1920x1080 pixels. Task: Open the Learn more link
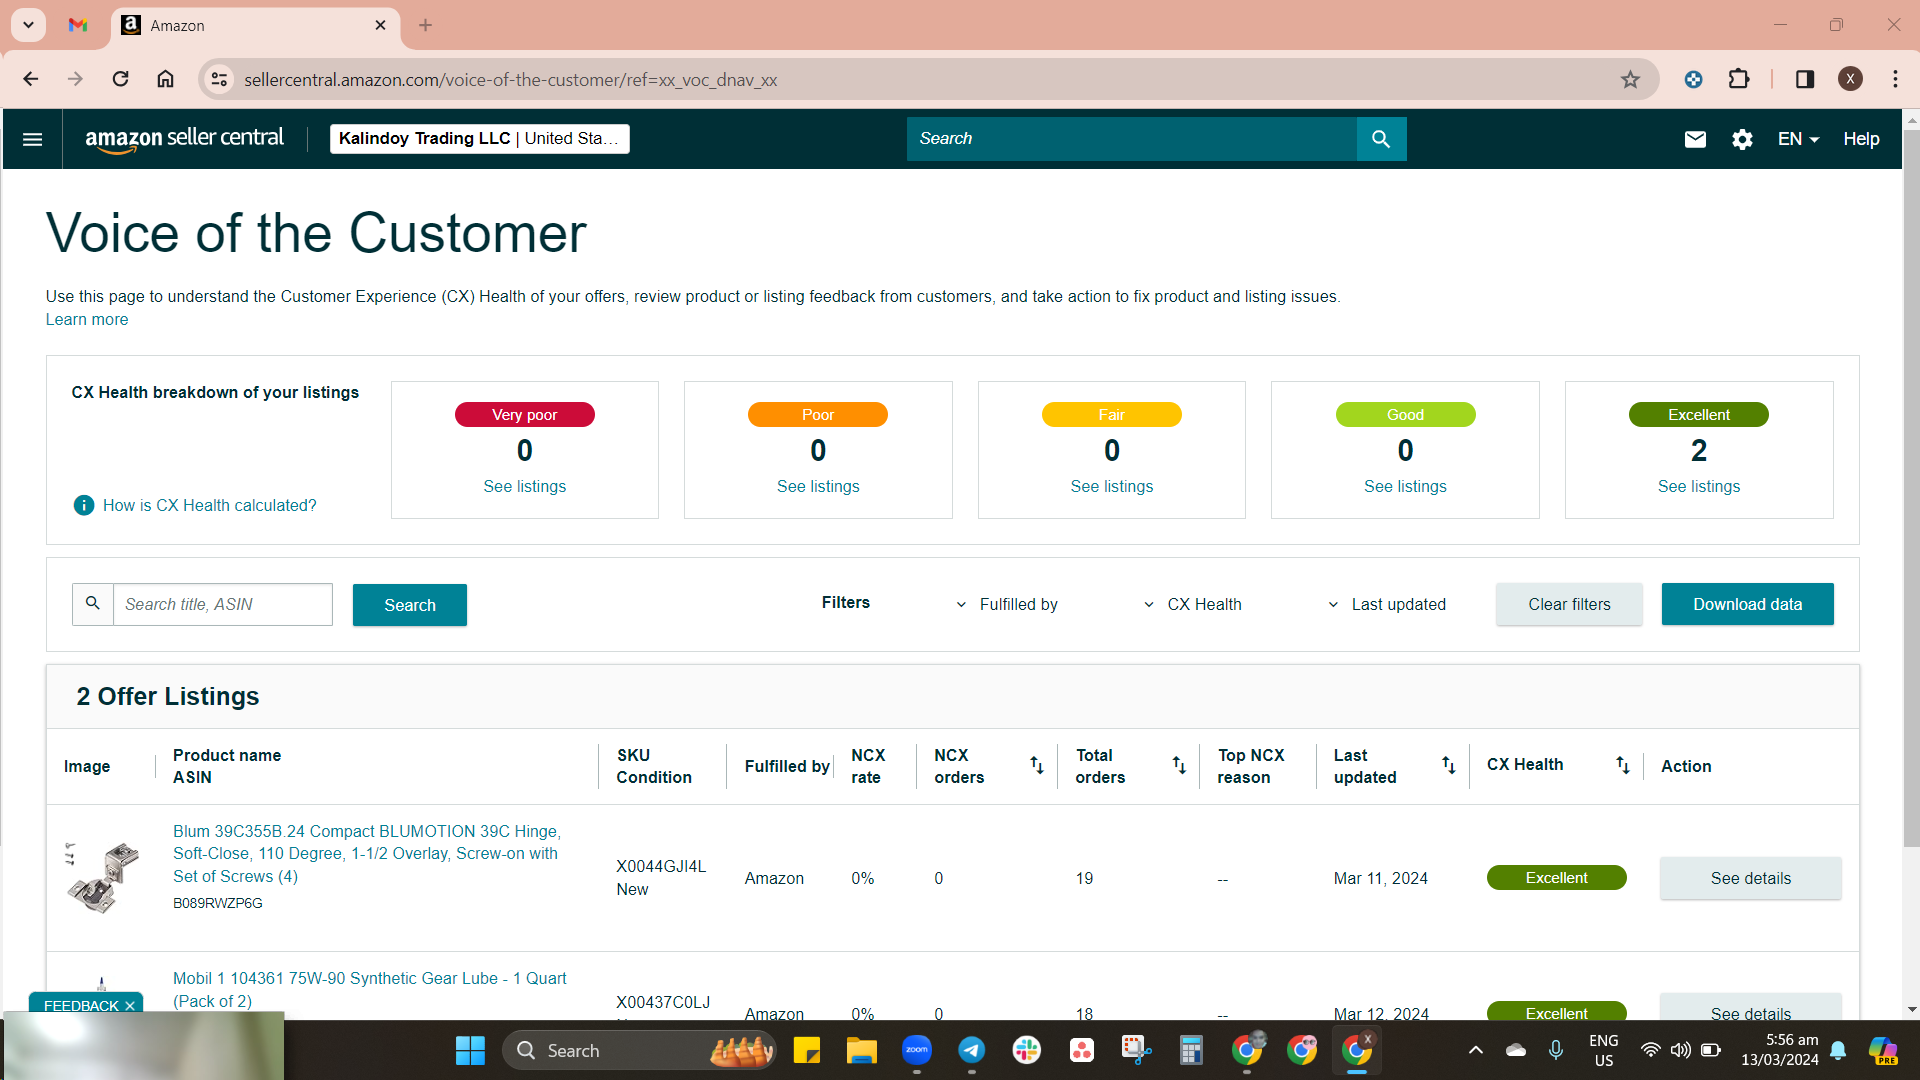(x=87, y=319)
